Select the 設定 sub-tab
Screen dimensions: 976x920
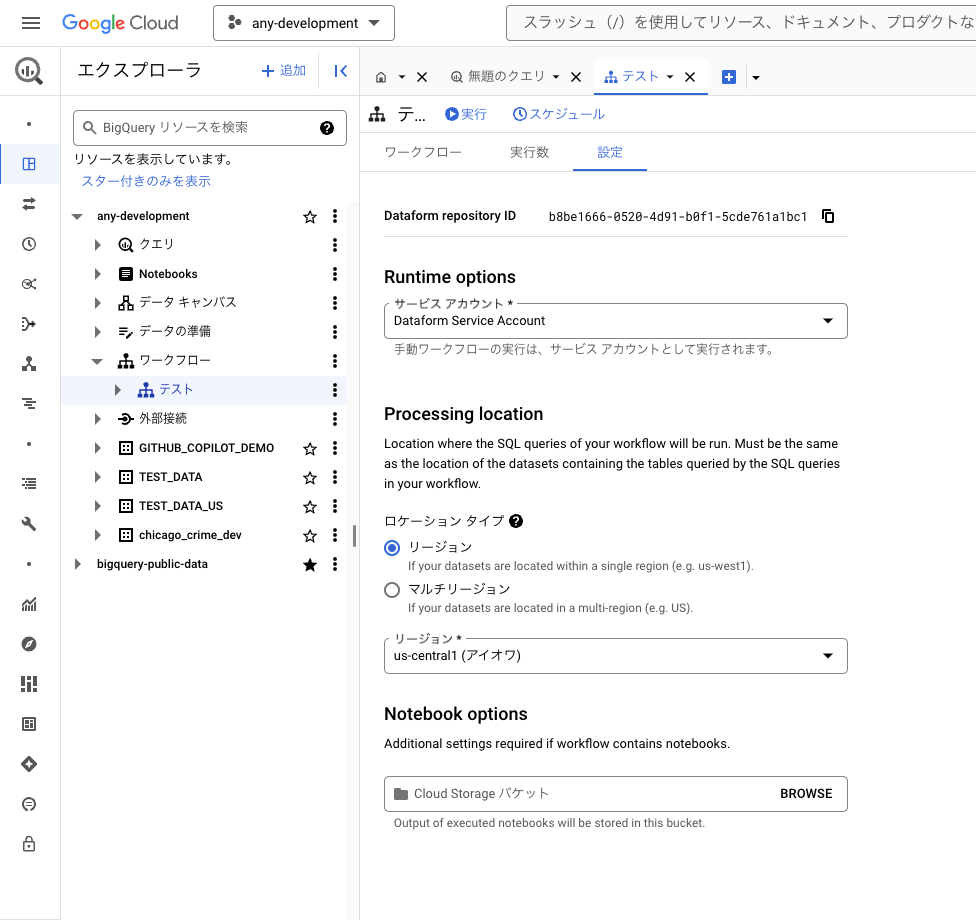pos(610,152)
